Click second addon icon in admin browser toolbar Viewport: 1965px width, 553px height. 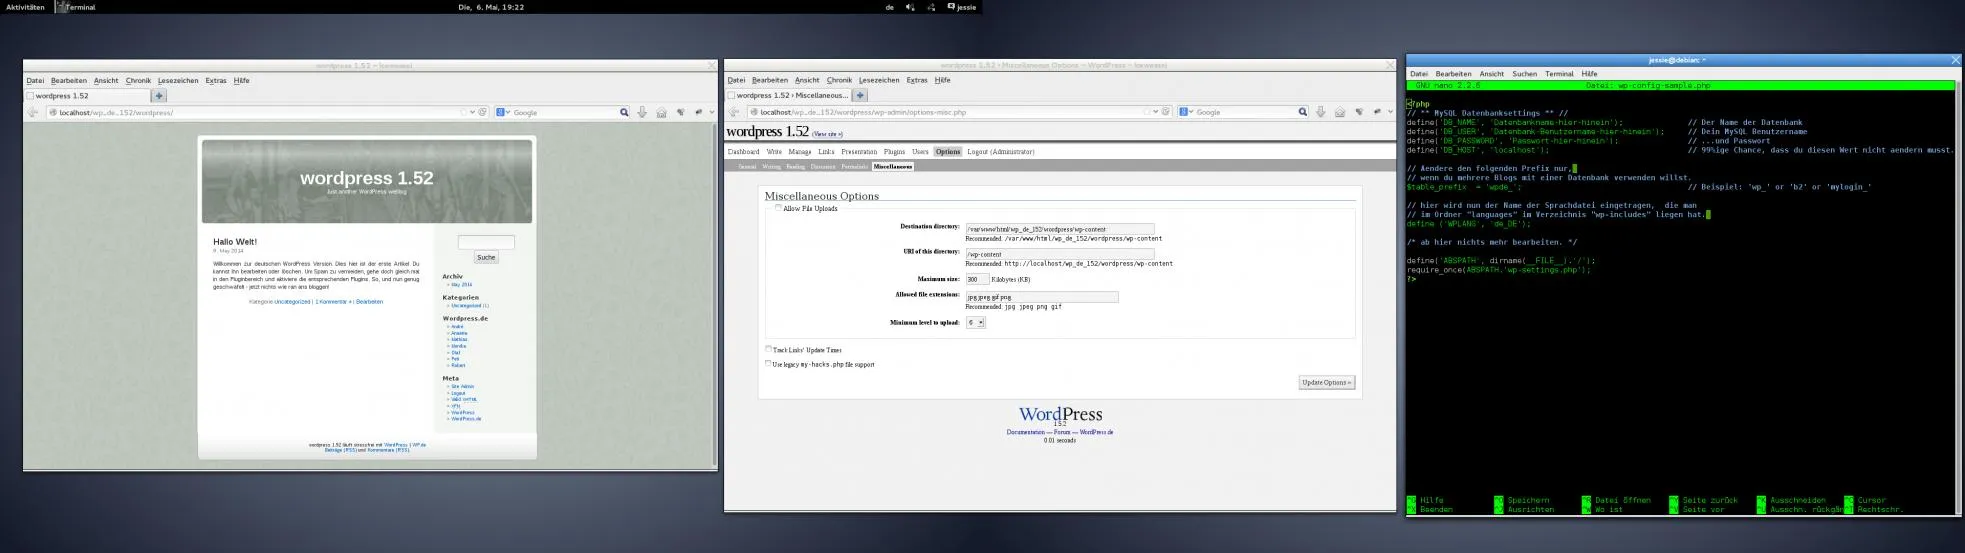coord(1377,112)
